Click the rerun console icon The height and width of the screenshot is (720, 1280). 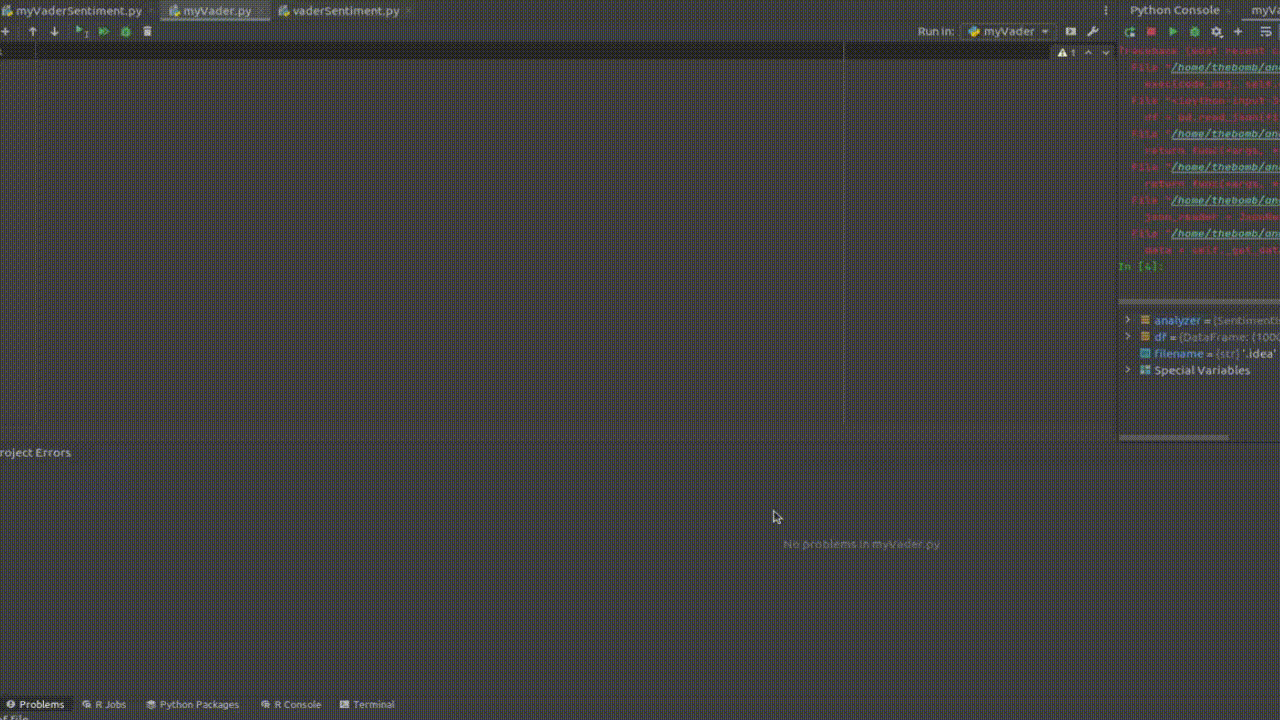click(1130, 32)
